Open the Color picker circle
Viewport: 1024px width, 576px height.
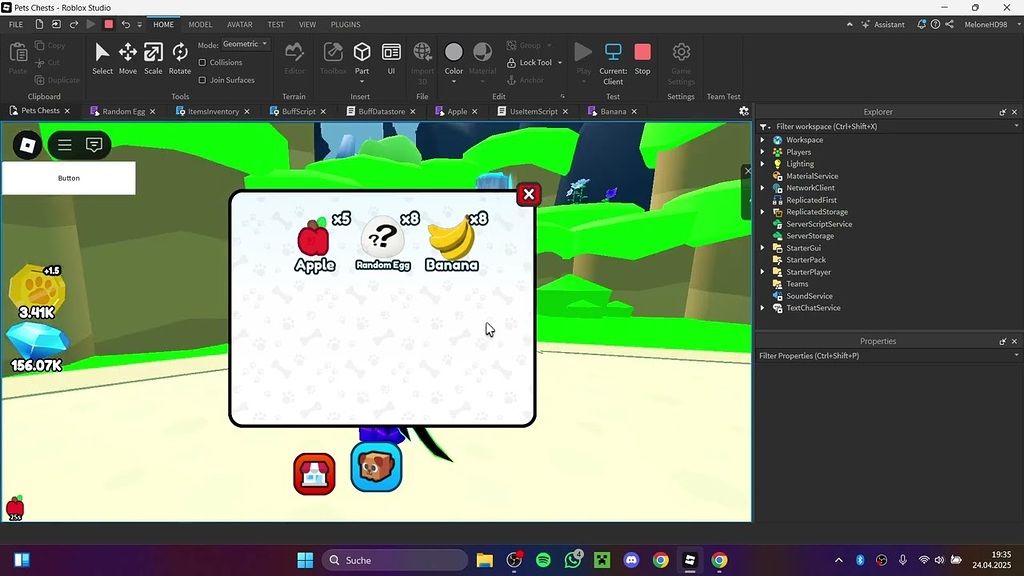pyautogui.click(x=453, y=52)
